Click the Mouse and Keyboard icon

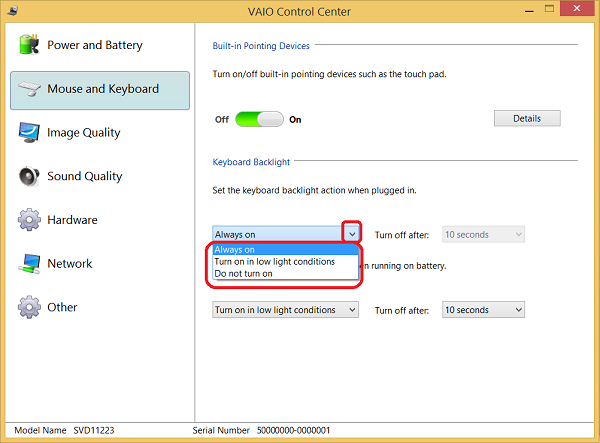pos(29,89)
